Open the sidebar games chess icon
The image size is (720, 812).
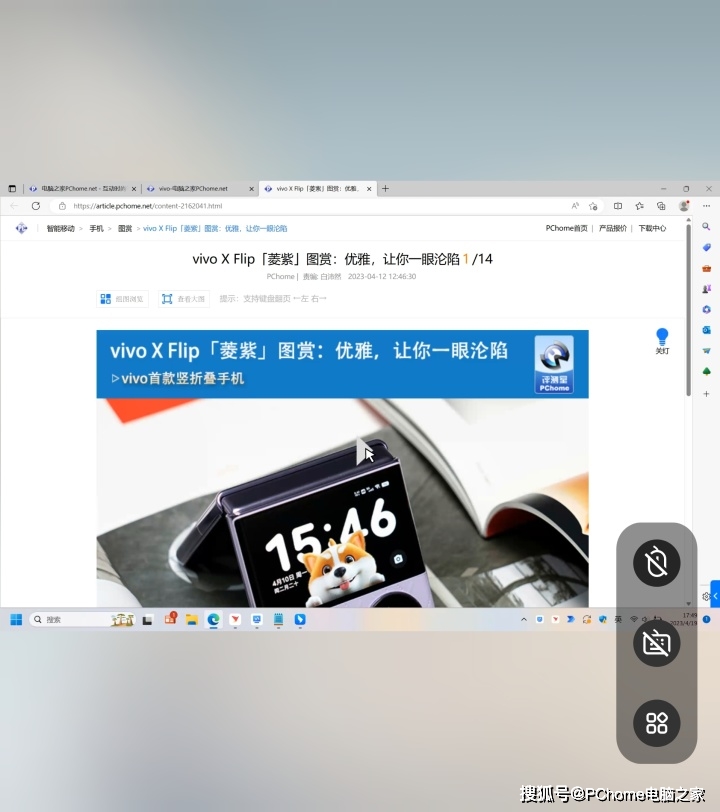coord(707,288)
